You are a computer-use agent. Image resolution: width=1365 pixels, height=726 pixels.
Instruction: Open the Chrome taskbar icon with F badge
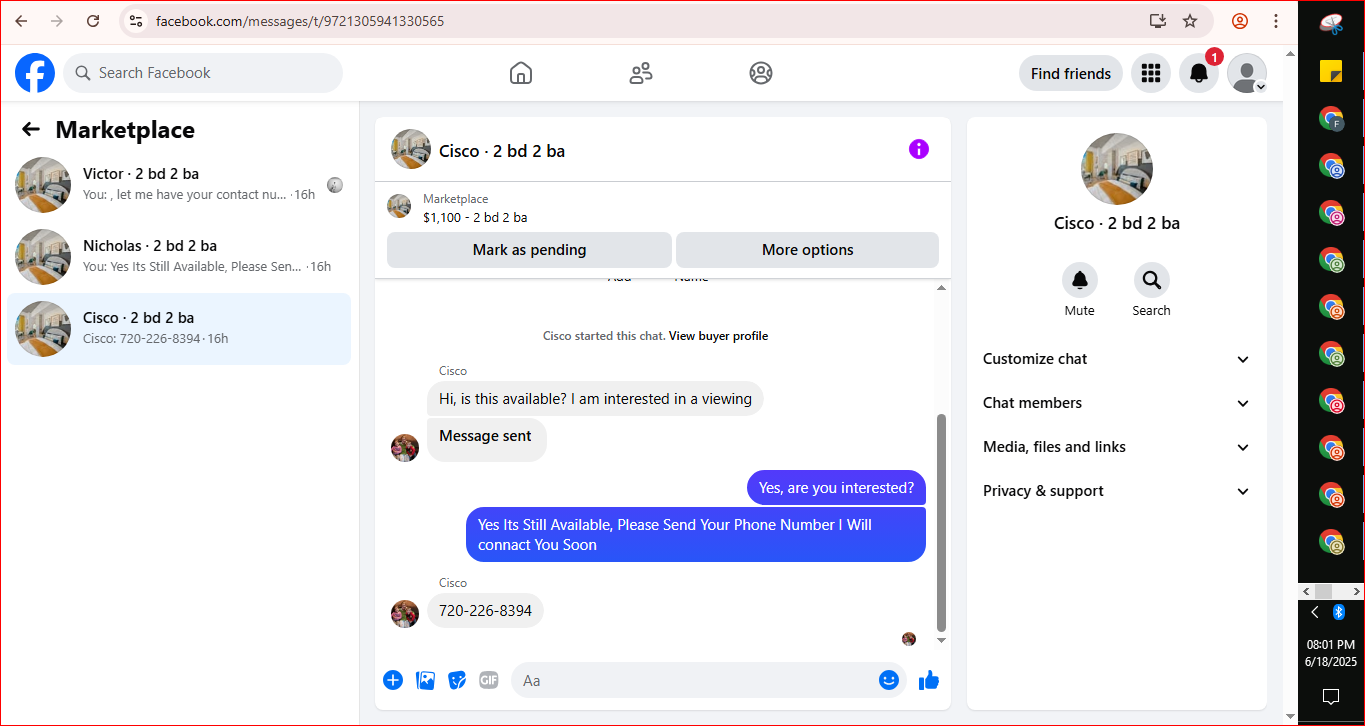click(1331, 119)
